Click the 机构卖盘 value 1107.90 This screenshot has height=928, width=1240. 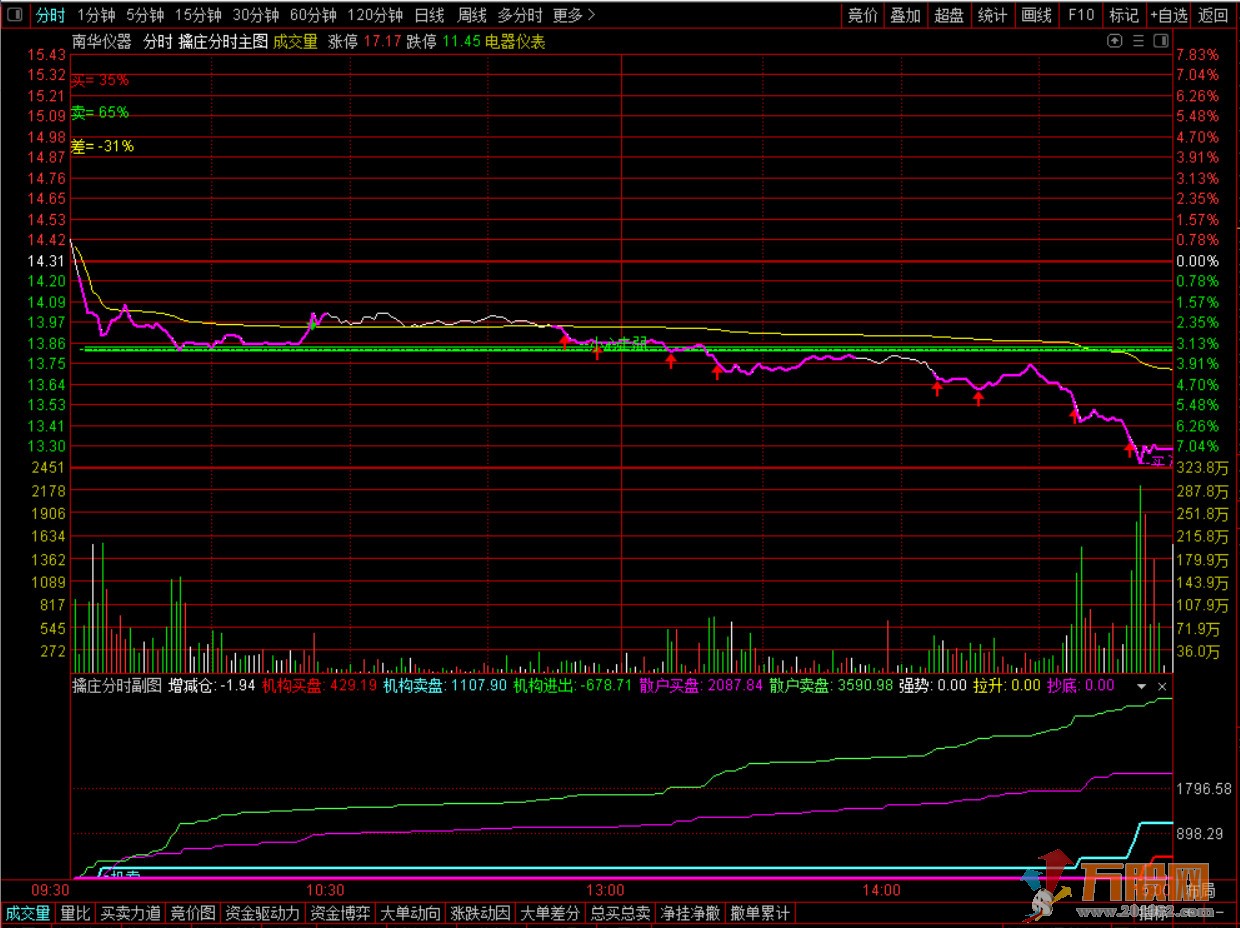click(x=479, y=686)
